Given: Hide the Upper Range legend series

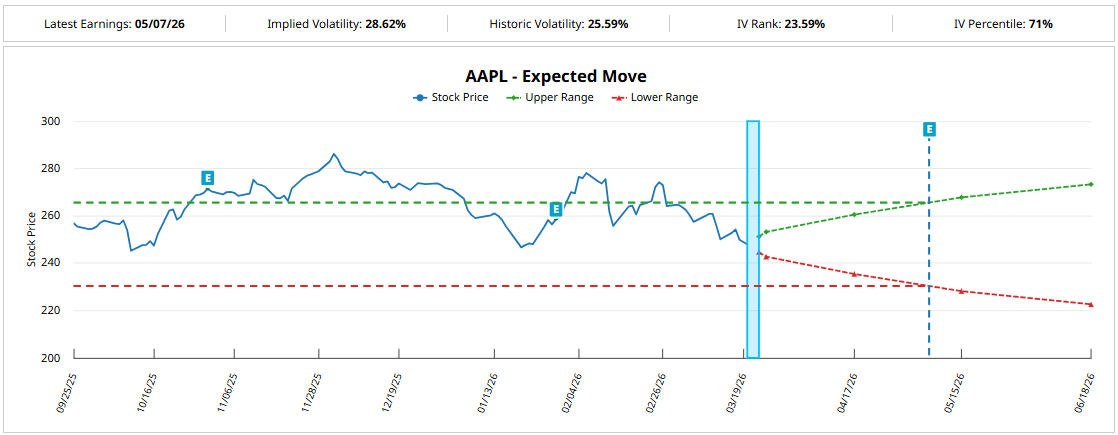Looking at the screenshot, I should pos(551,98).
